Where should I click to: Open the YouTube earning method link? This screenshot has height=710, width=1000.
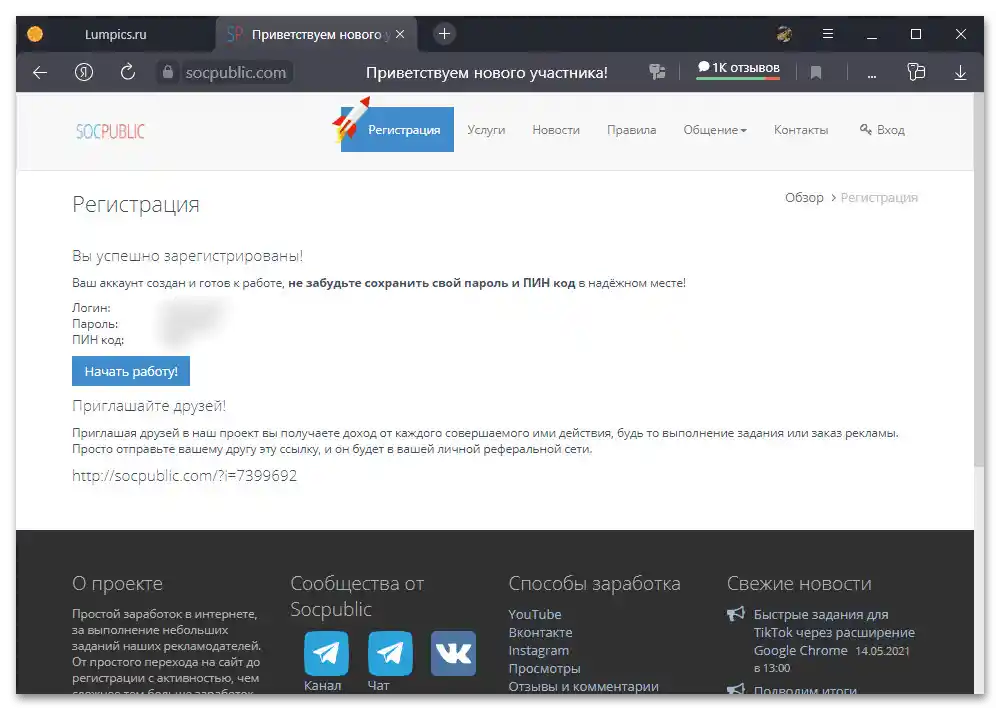click(x=534, y=614)
